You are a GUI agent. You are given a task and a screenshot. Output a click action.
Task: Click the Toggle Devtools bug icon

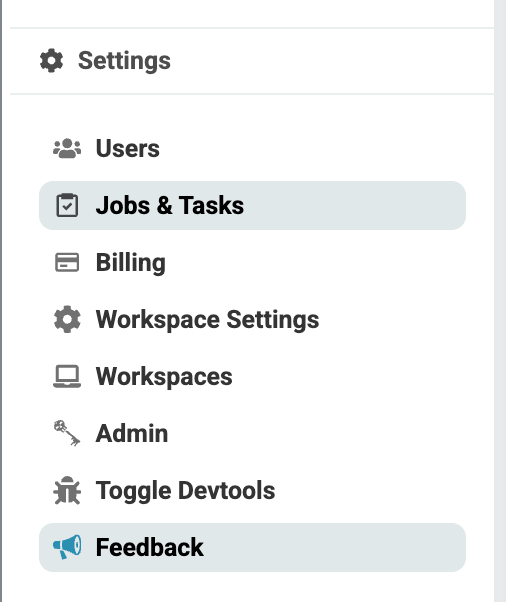67,490
